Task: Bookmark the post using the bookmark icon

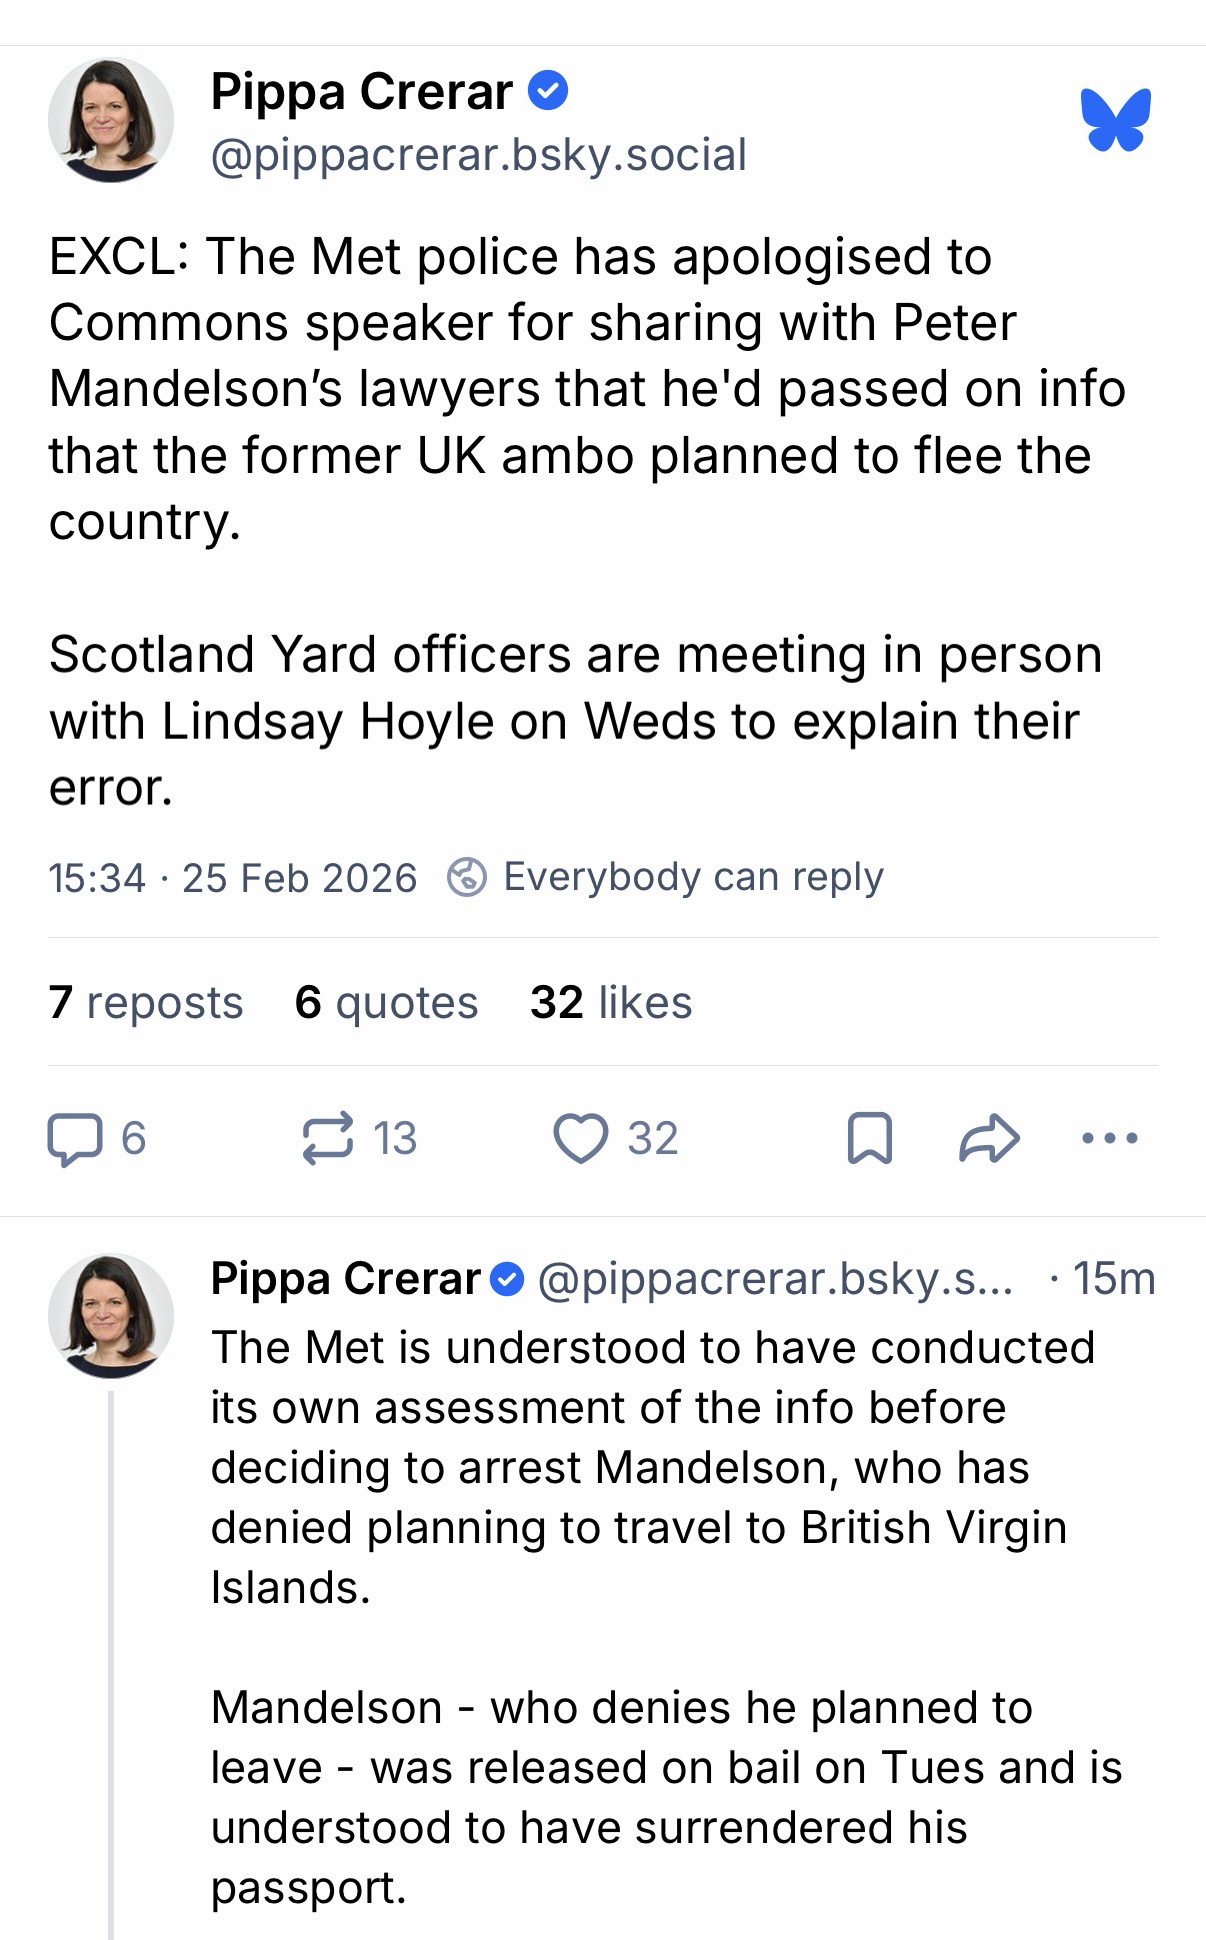Action: click(x=869, y=1139)
